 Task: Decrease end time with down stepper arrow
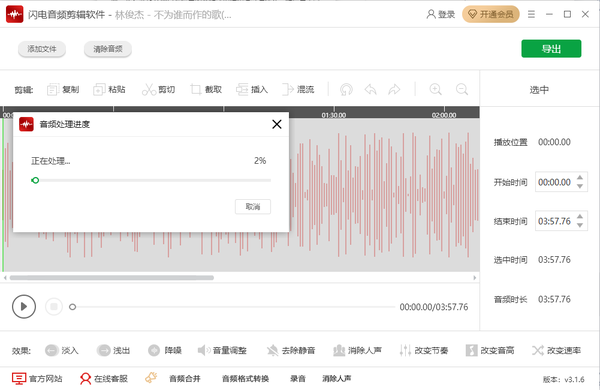point(580,225)
